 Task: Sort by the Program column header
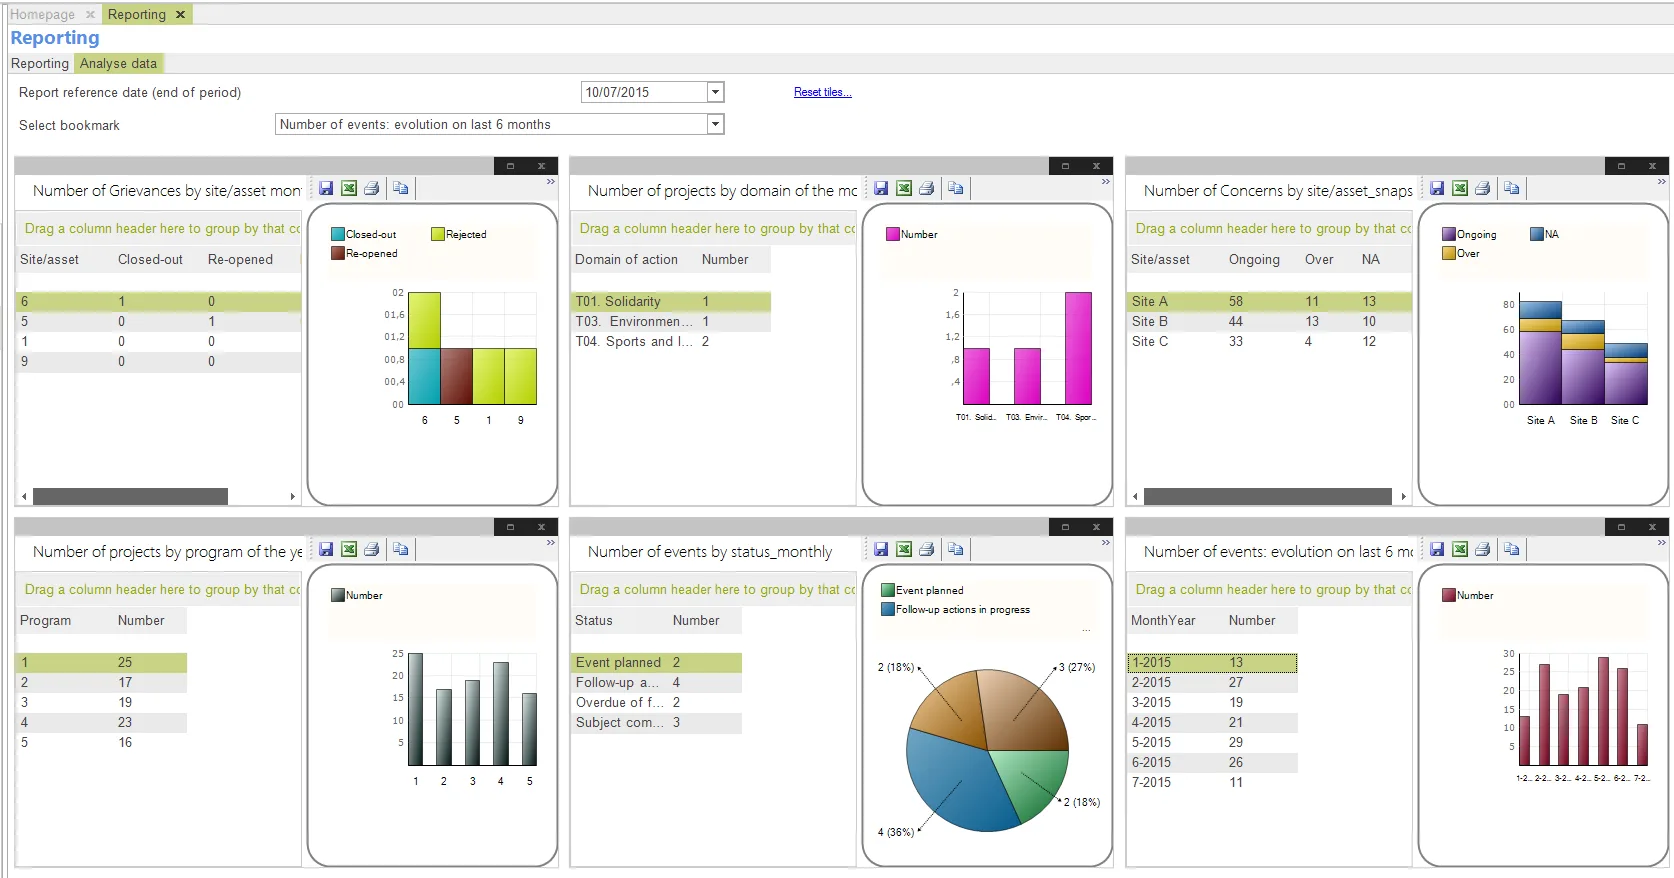46,620
